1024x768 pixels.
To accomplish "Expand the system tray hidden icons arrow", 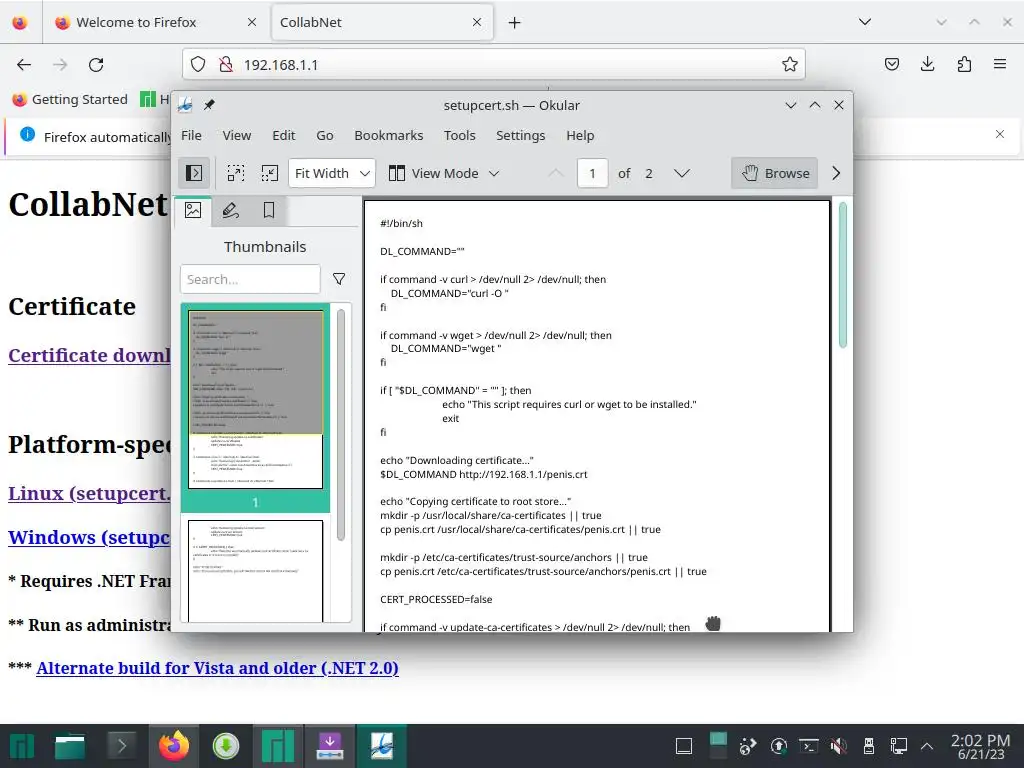I will click(927, 746).
